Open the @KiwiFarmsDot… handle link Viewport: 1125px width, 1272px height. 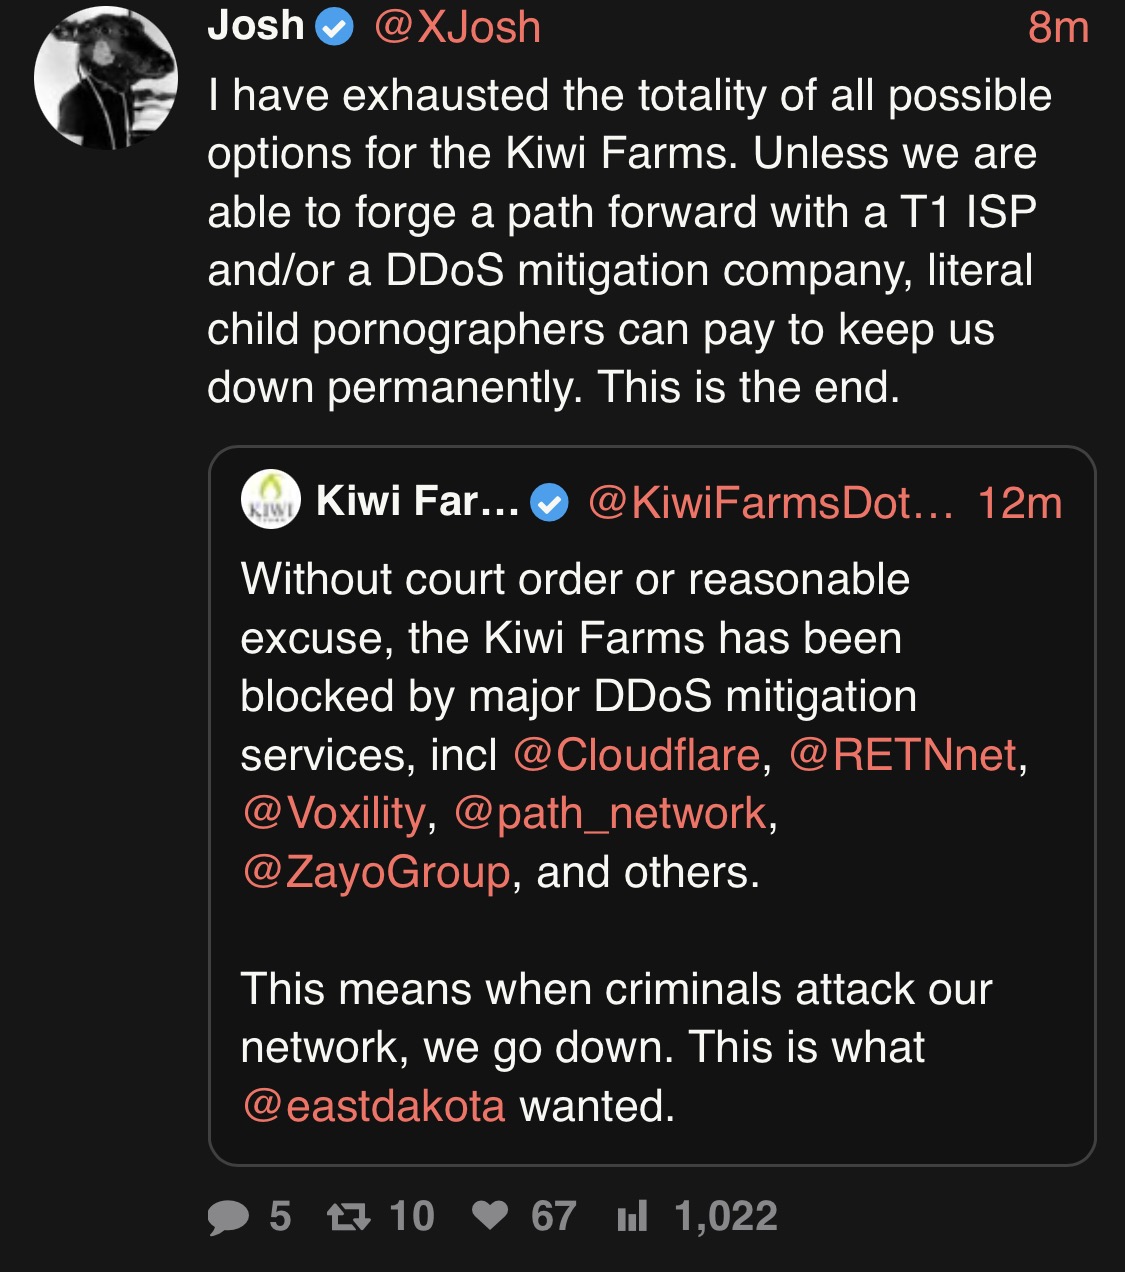pos(771,502)
